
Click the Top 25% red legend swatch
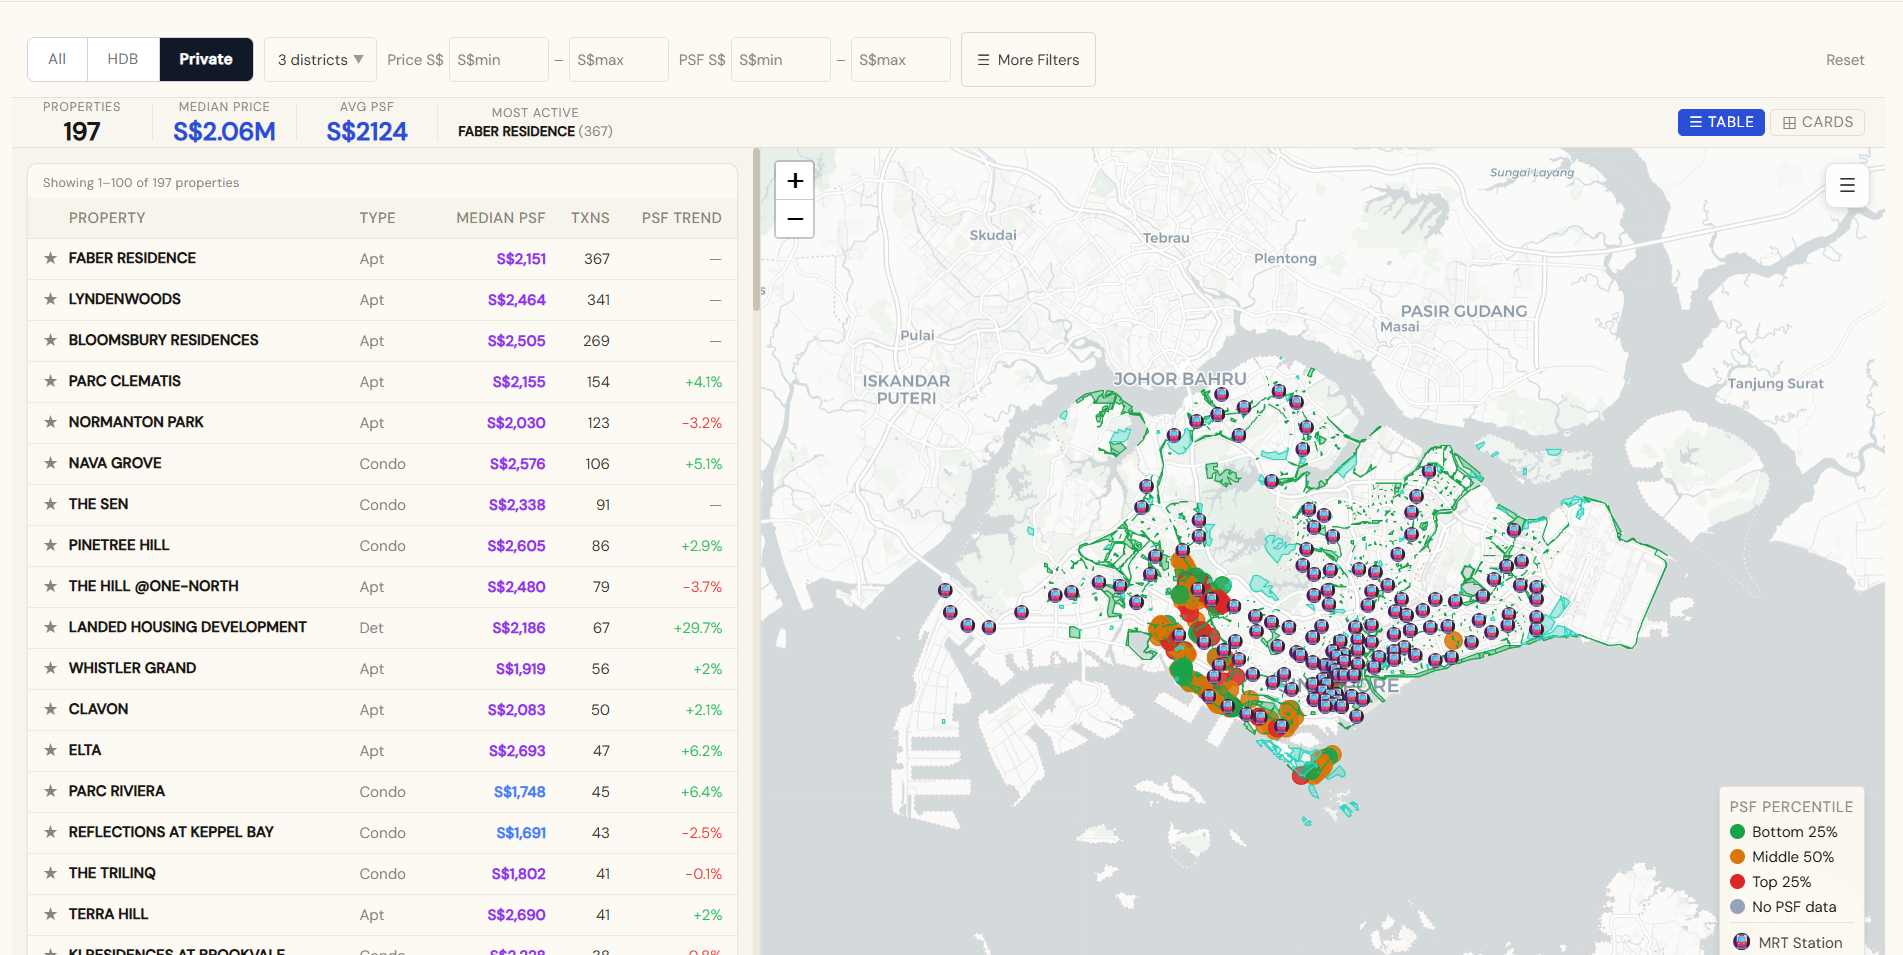(x=1737, y=882)
